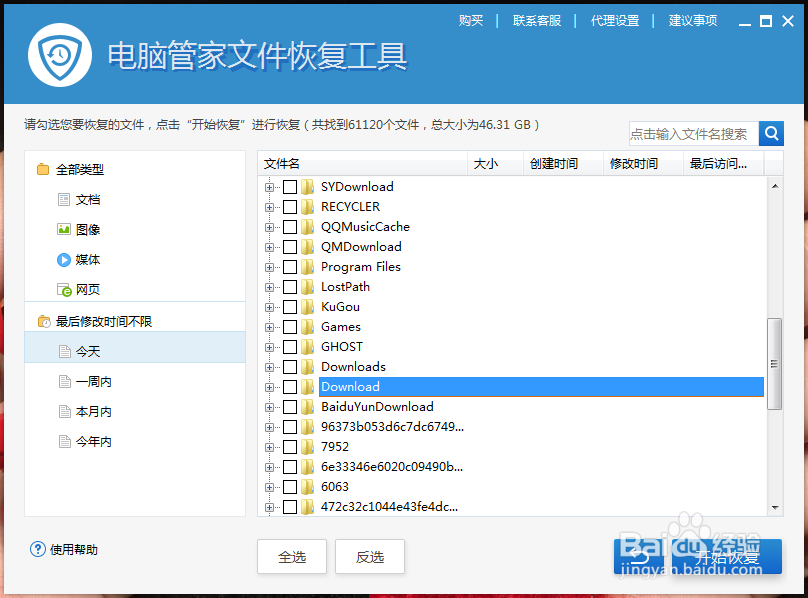Expand the KuGou tree node
Image resolution: width=808 pixels, height=598 pixels.
[x=269, y=307]
